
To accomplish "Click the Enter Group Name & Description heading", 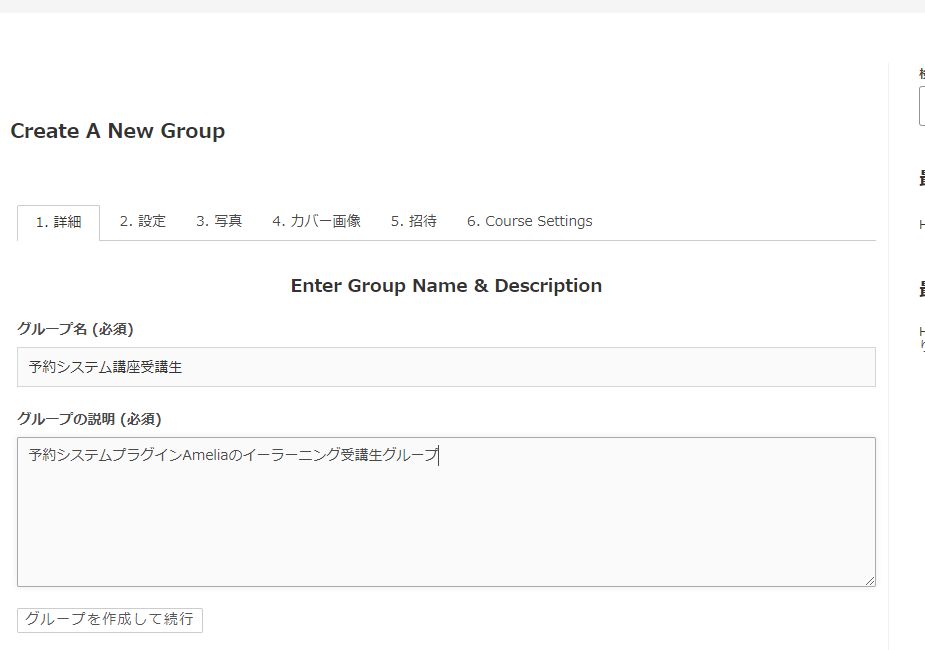I will [446, 286].
